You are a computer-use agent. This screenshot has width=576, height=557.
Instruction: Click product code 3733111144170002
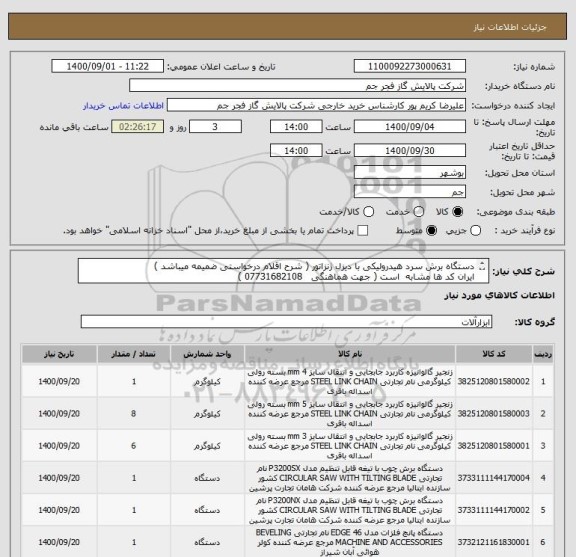click(x=494, y=510)
